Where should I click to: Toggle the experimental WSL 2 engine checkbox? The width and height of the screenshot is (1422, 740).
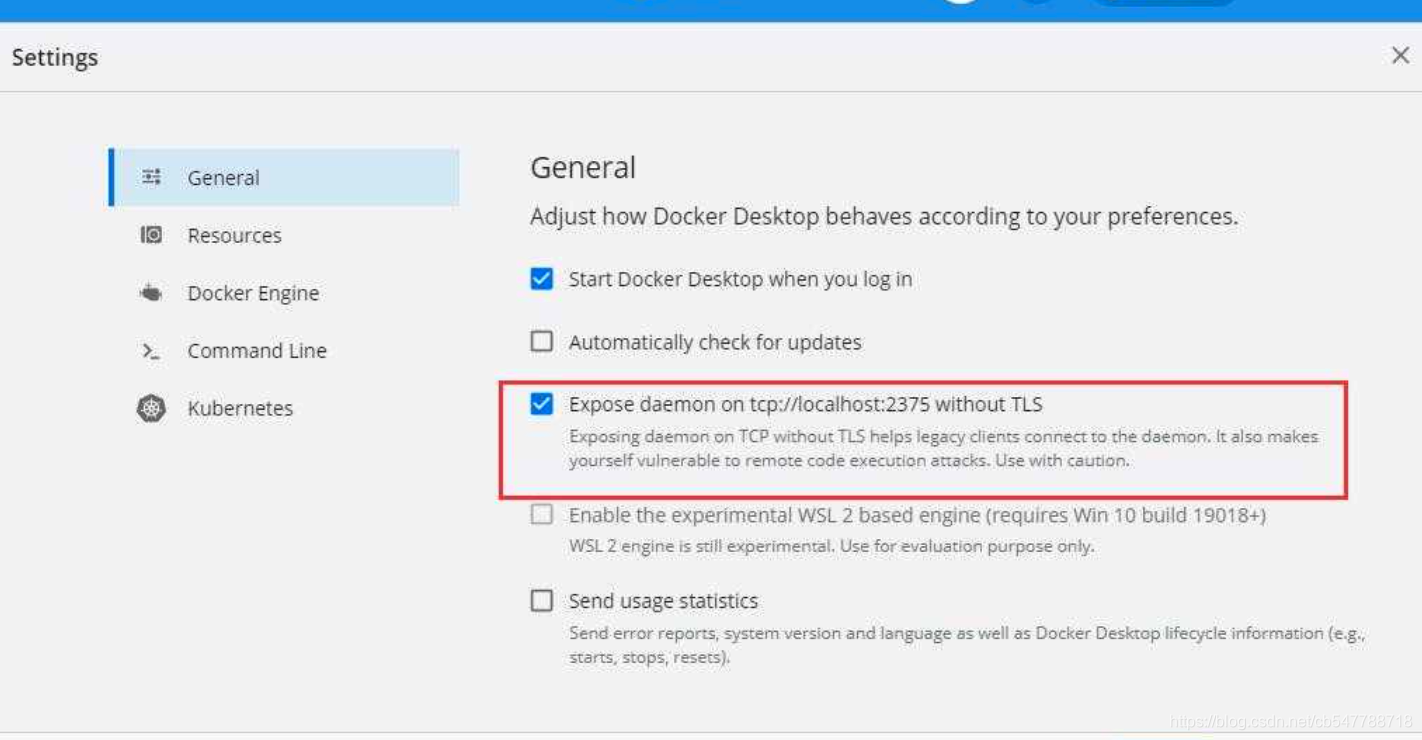[x=542, y=515]
